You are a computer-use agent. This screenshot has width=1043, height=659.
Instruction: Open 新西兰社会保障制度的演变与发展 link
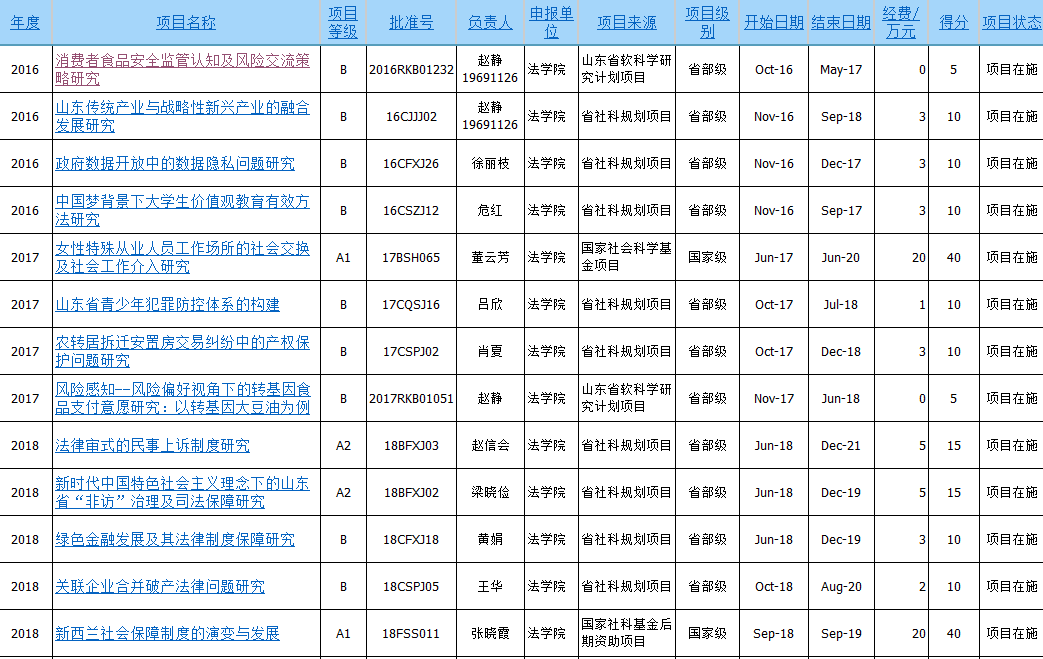(x=167, y=634)
